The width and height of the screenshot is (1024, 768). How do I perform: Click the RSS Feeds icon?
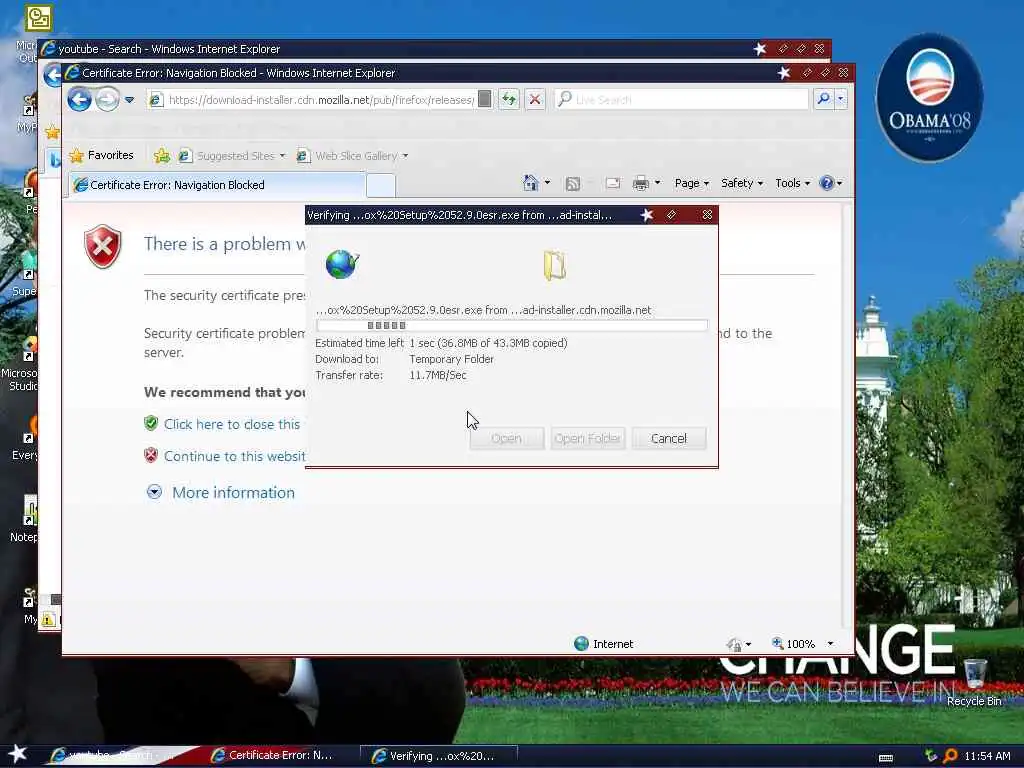click(573, 184)
